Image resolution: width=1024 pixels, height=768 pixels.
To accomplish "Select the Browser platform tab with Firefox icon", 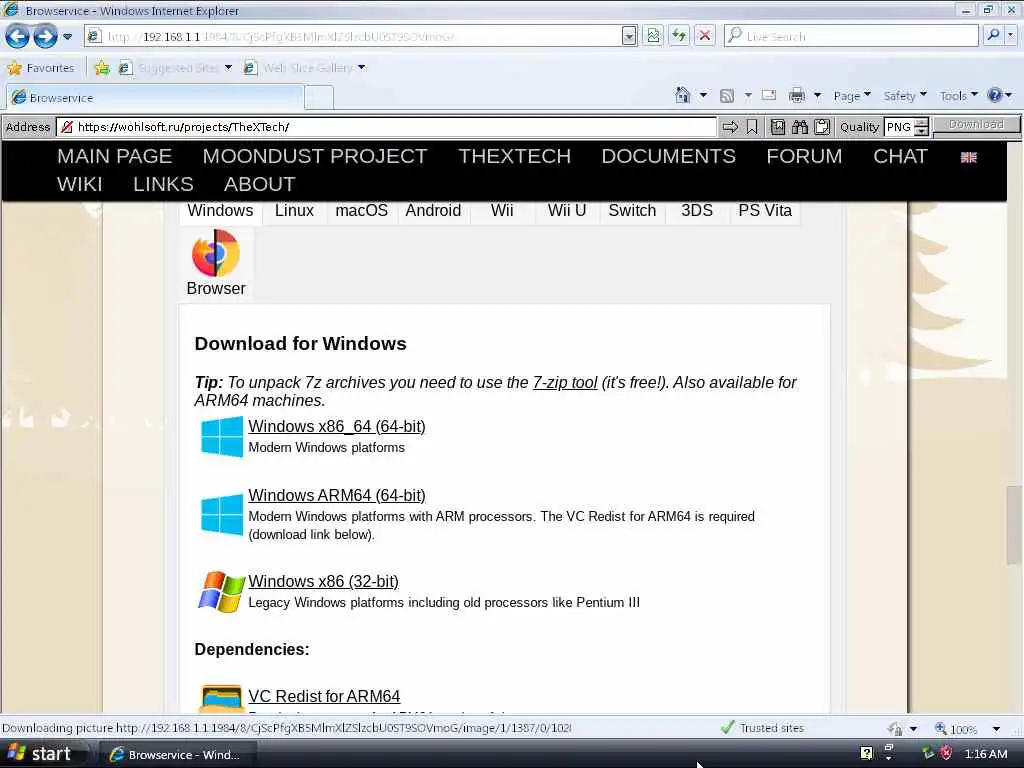I will point(216,264).
